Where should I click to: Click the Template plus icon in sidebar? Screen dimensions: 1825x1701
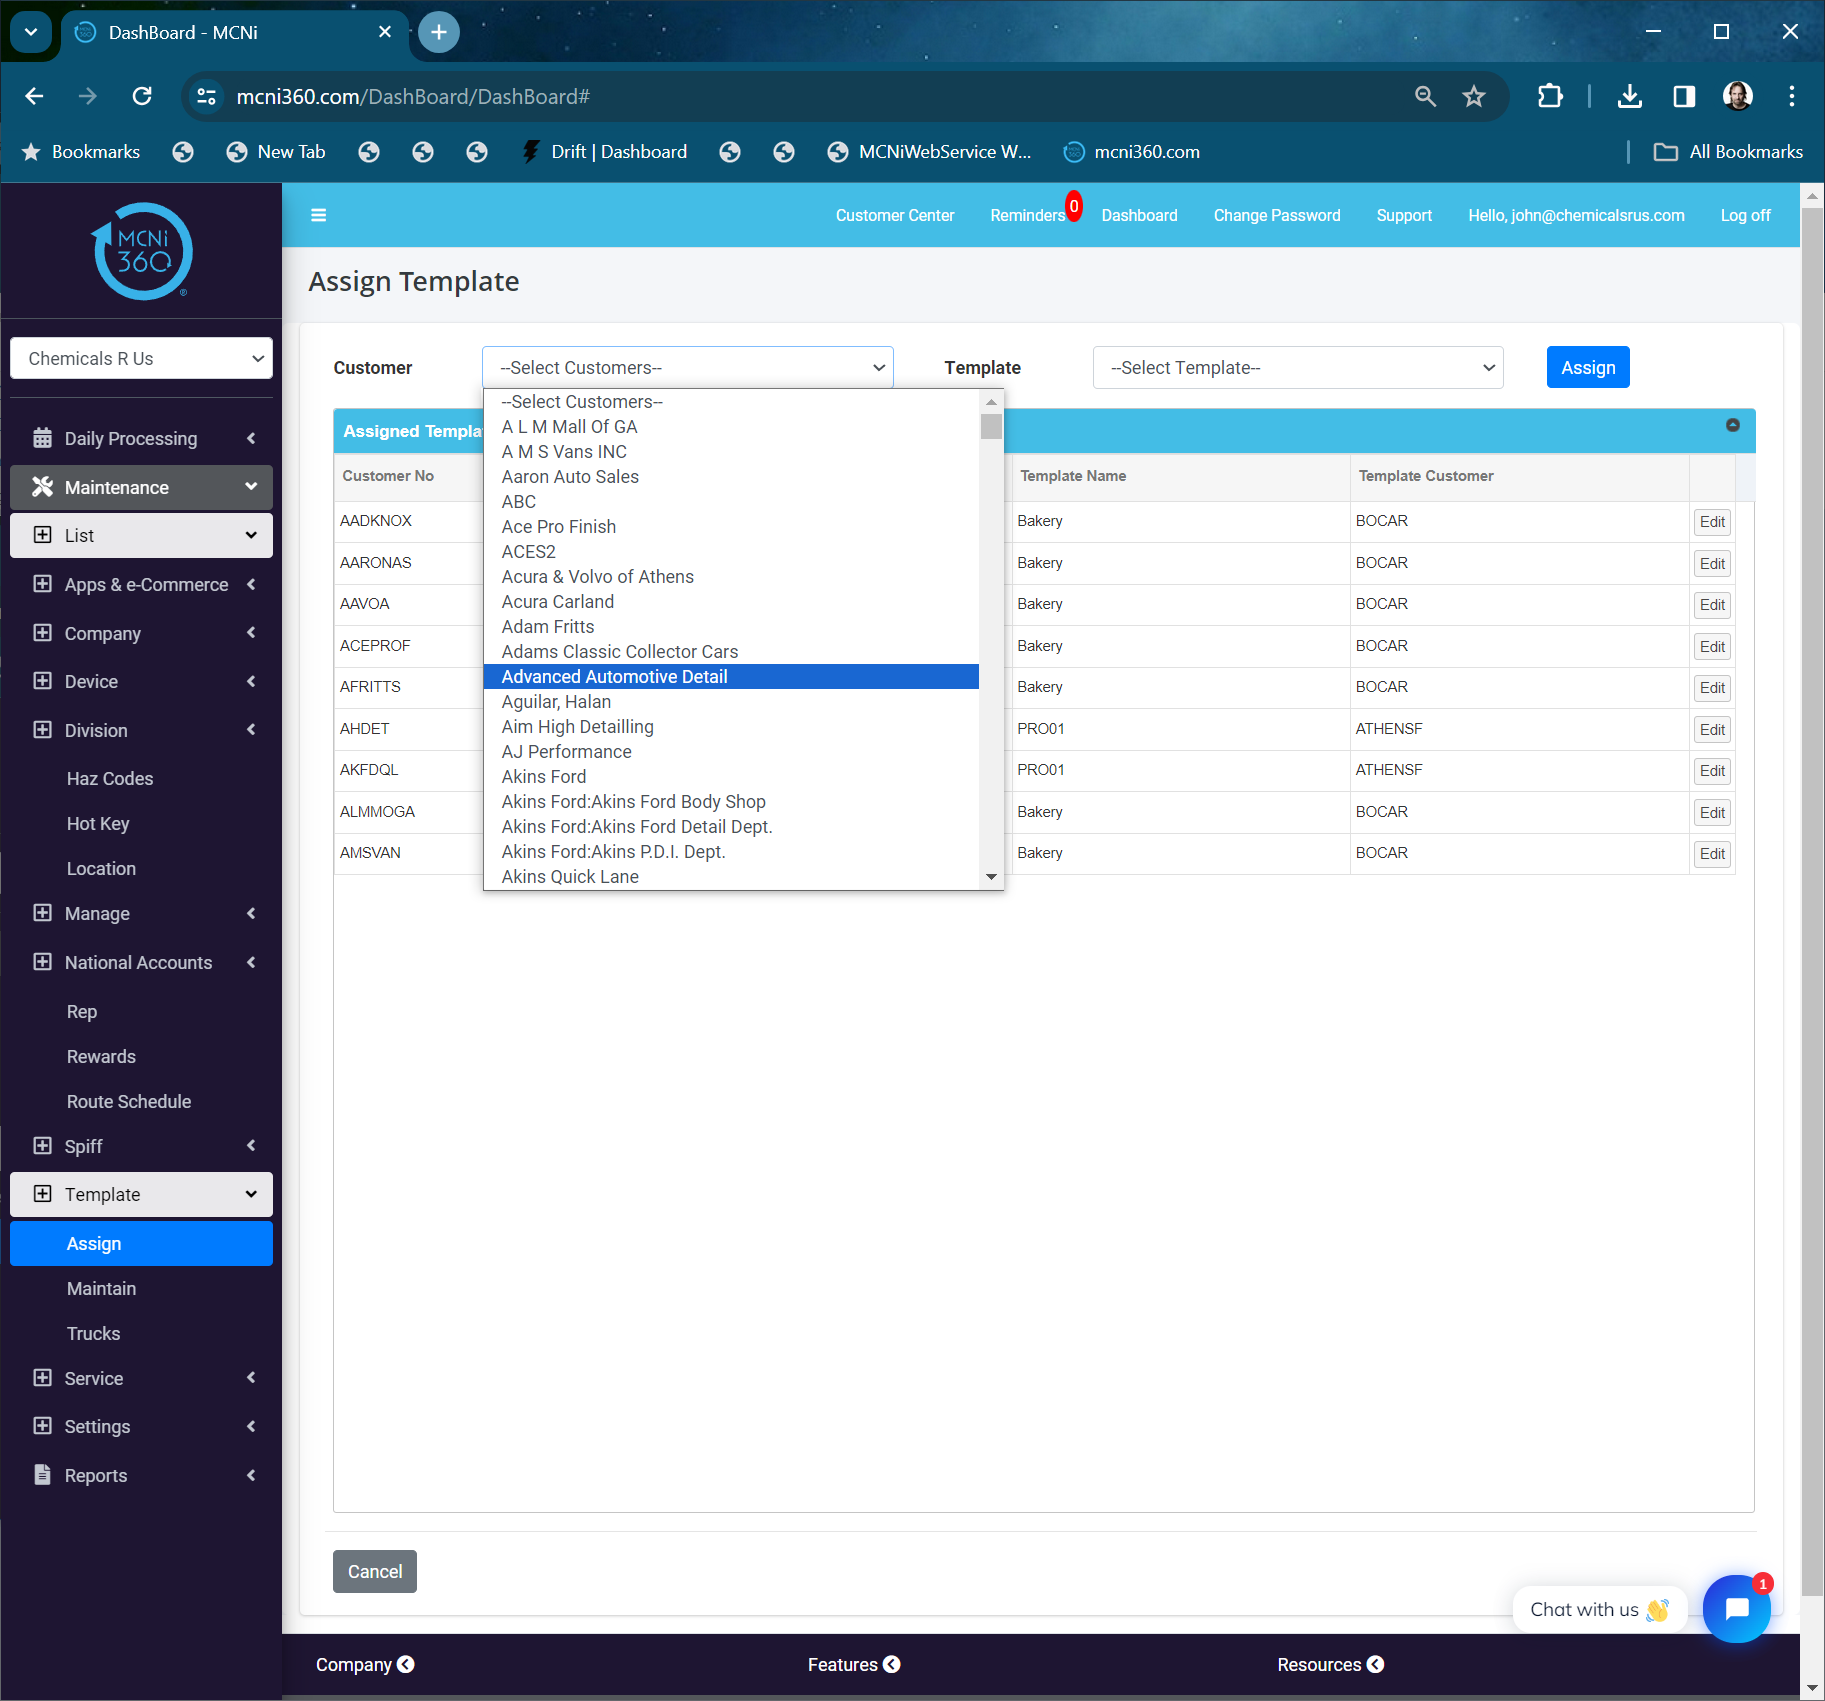pyautogui.click(x=42, y=1194)
